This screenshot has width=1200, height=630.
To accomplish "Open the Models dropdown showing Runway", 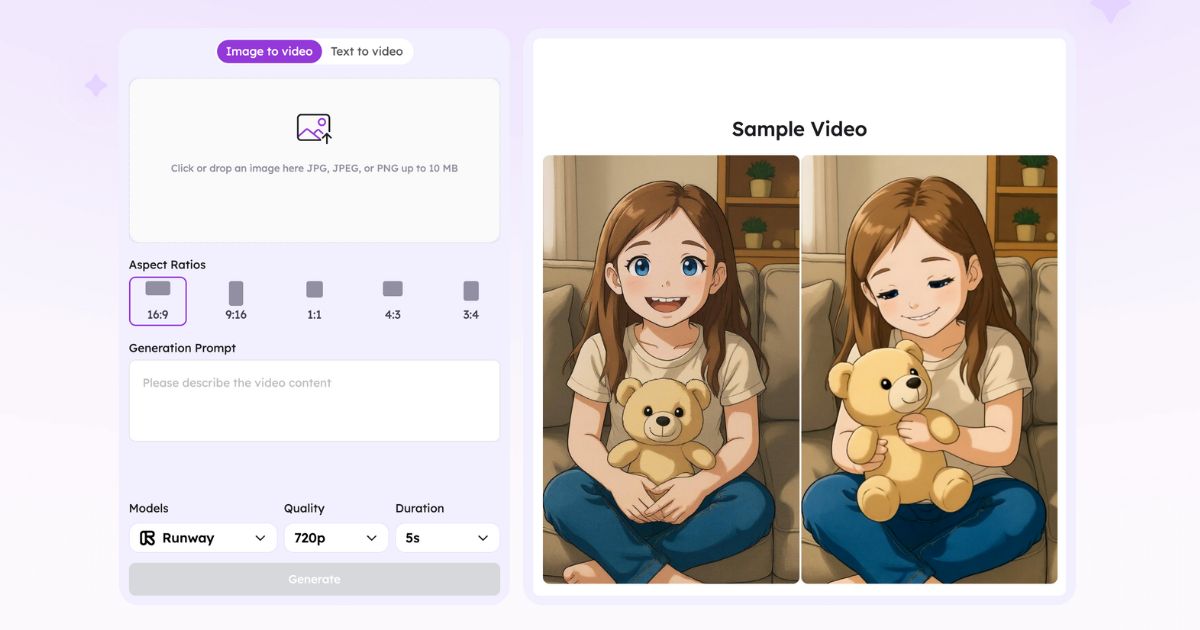I will 203,538.
